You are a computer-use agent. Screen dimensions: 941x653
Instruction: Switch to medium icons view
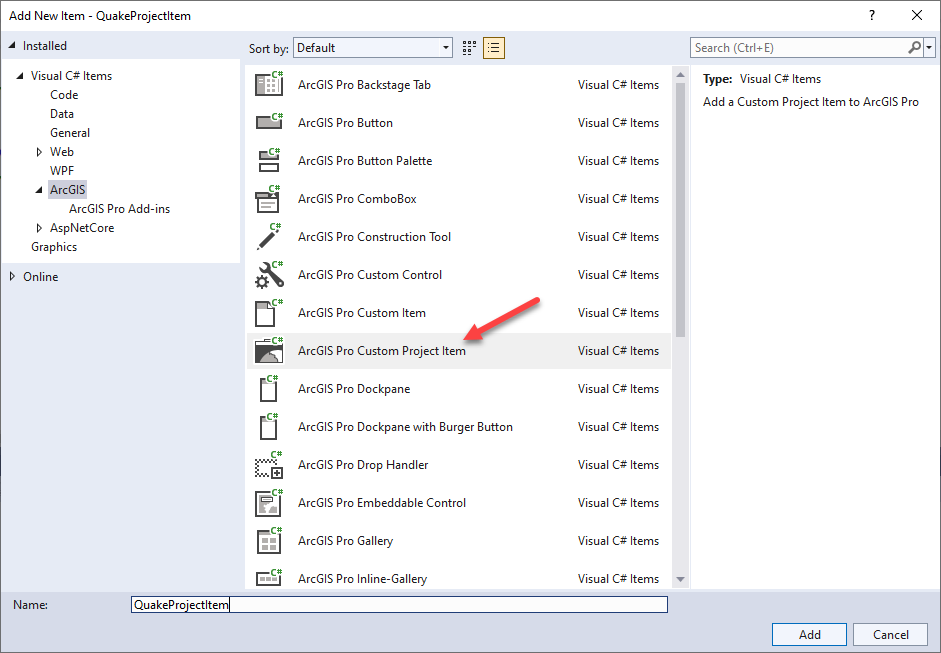click(468, 47)
